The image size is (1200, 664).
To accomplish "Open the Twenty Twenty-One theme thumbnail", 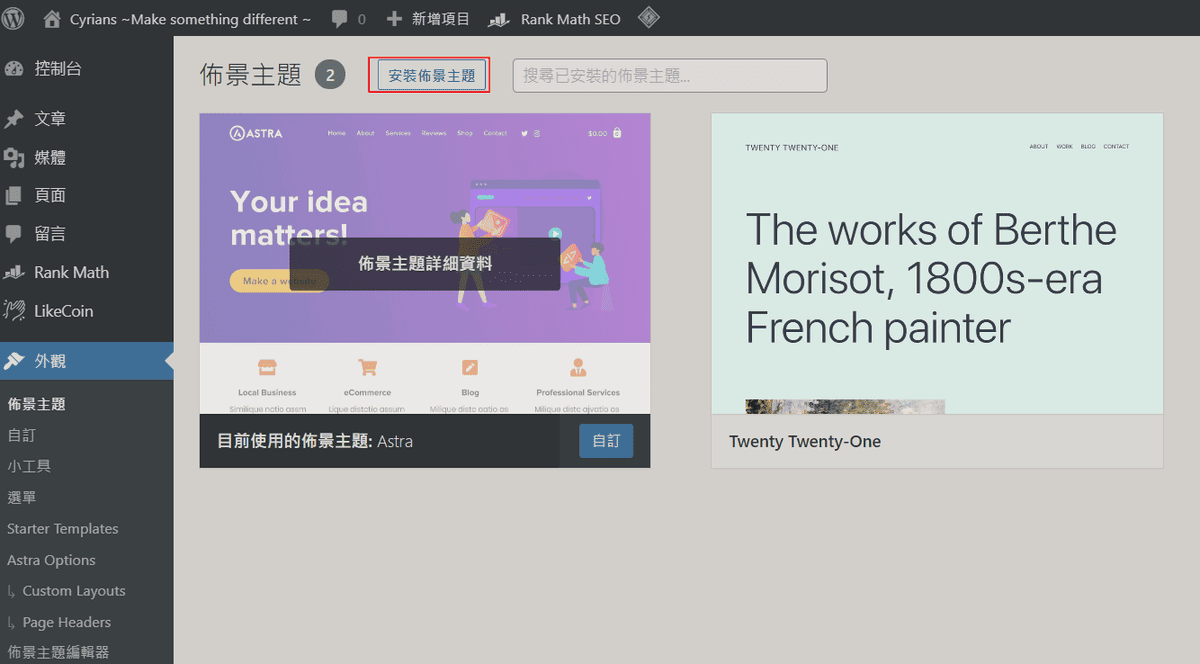I will 937,263.
